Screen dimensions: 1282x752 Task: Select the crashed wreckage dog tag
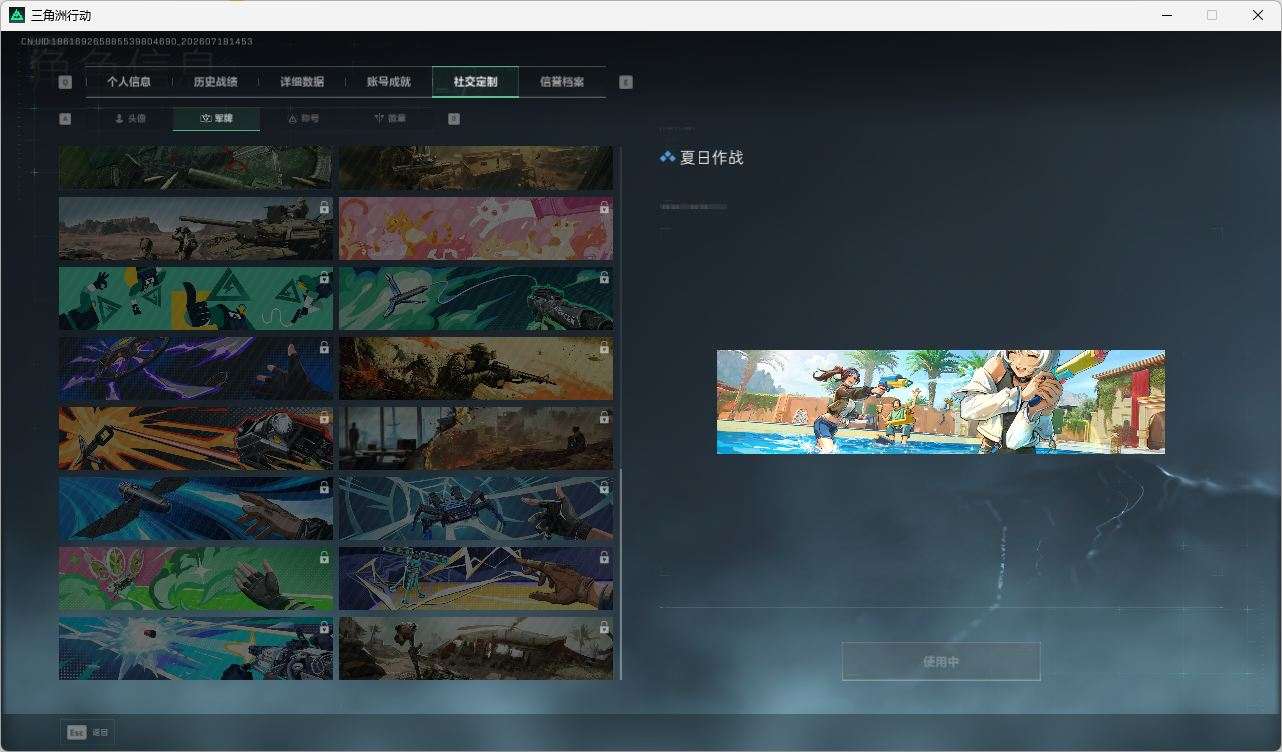[x=476, y=648]
